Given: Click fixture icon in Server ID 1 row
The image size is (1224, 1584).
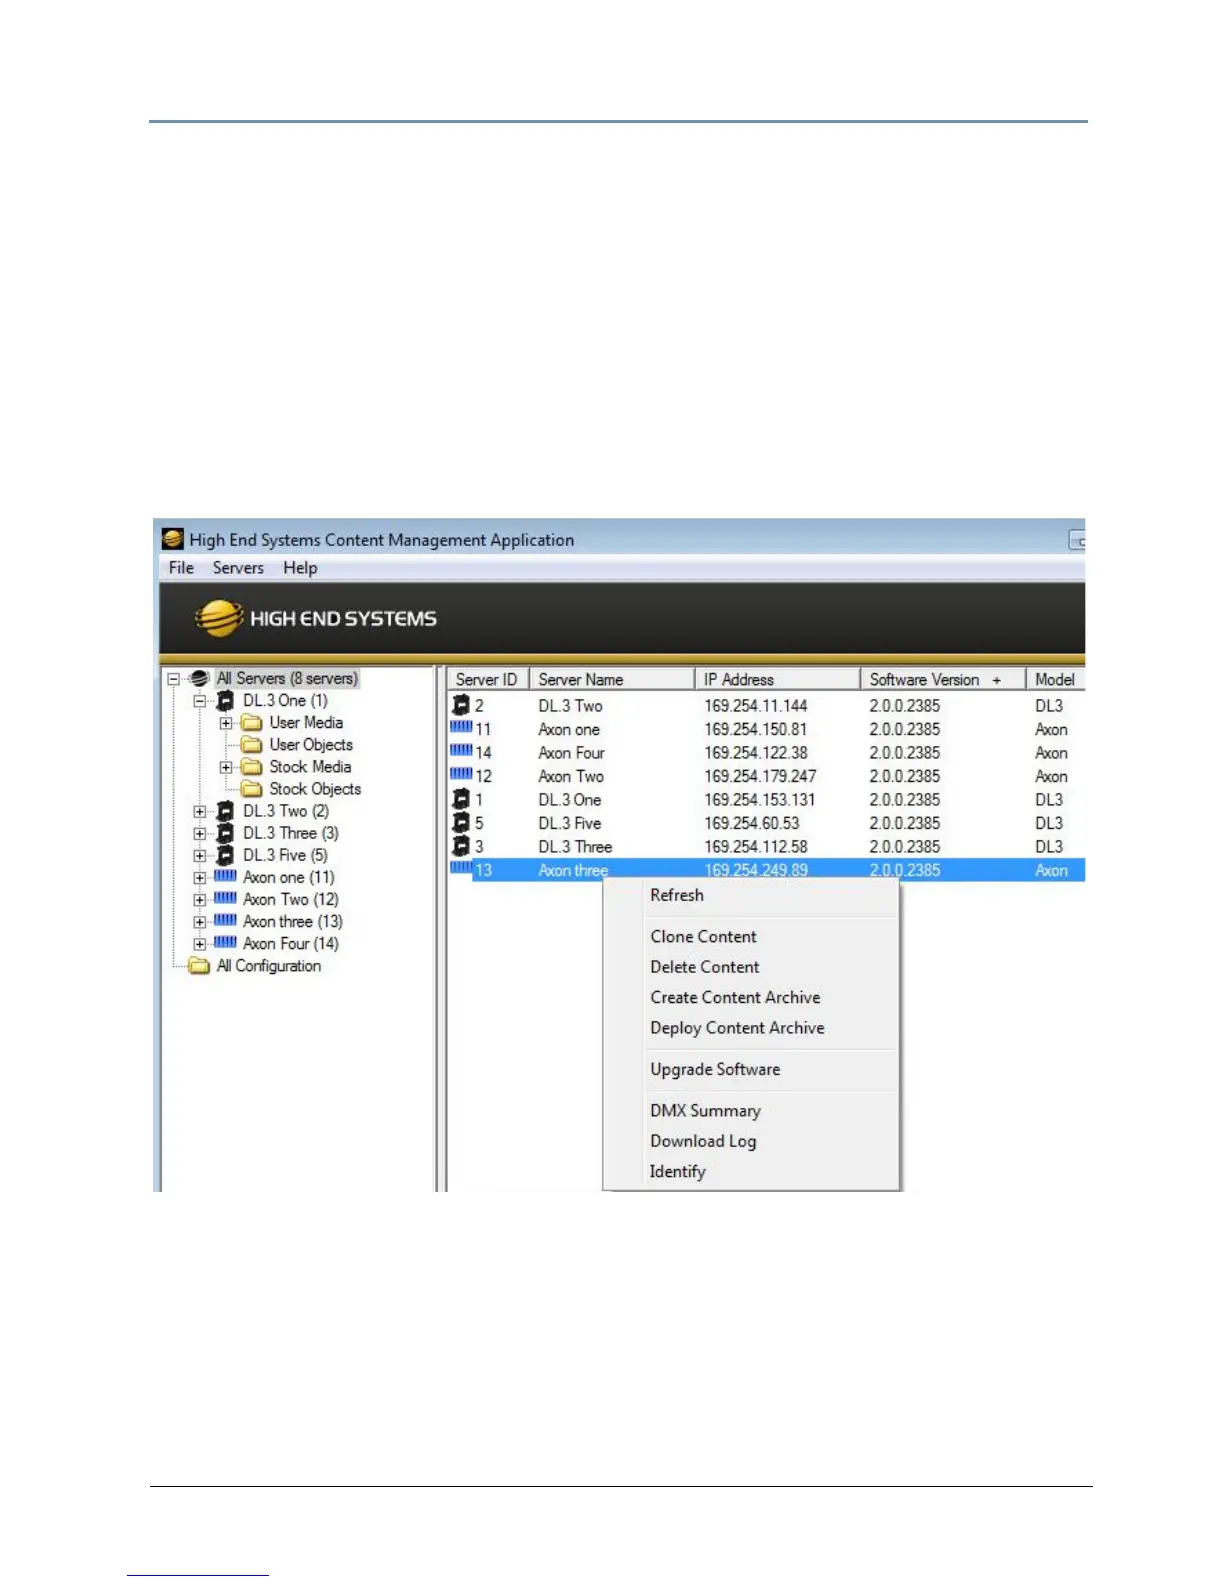Looking at the screenshot, I should click(x=461, y=799).
